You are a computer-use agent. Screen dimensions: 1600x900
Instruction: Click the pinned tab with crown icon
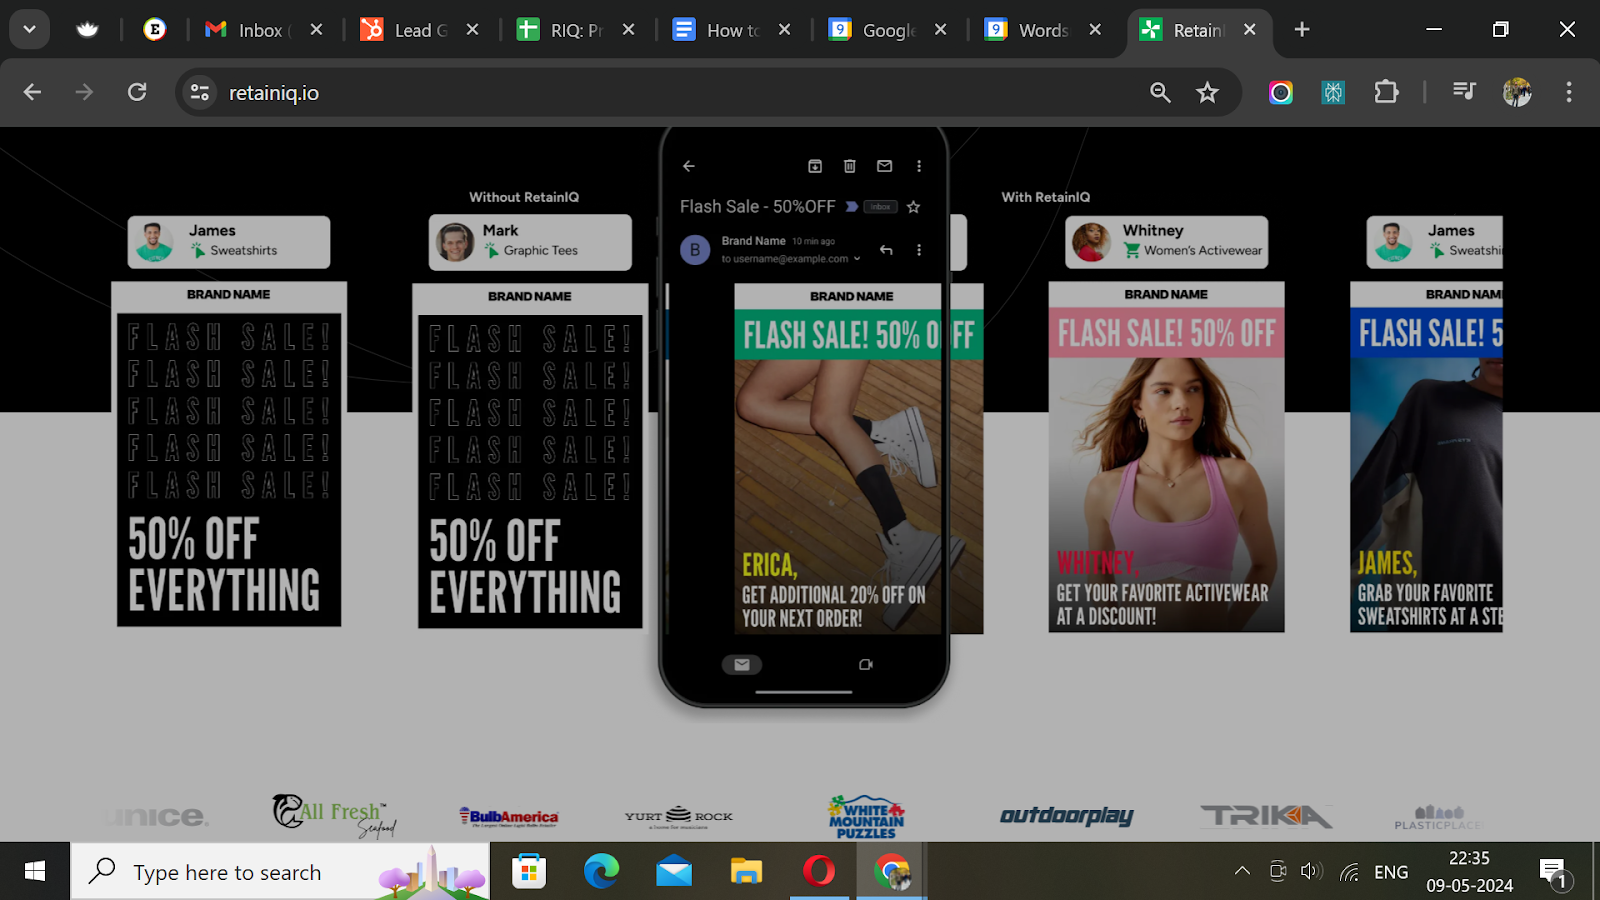(x=88, y=30)
